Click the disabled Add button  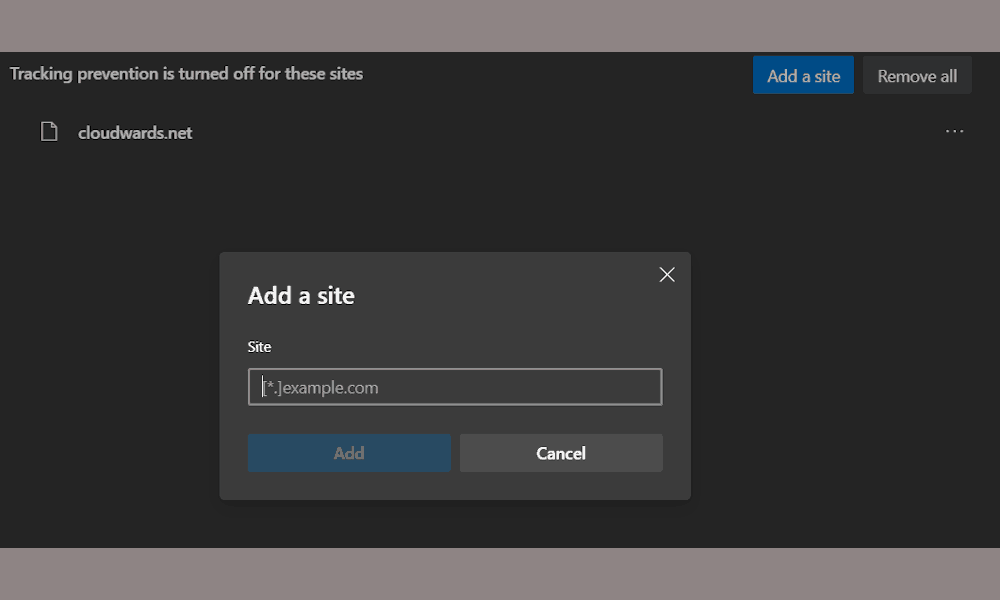pos(349,452)
